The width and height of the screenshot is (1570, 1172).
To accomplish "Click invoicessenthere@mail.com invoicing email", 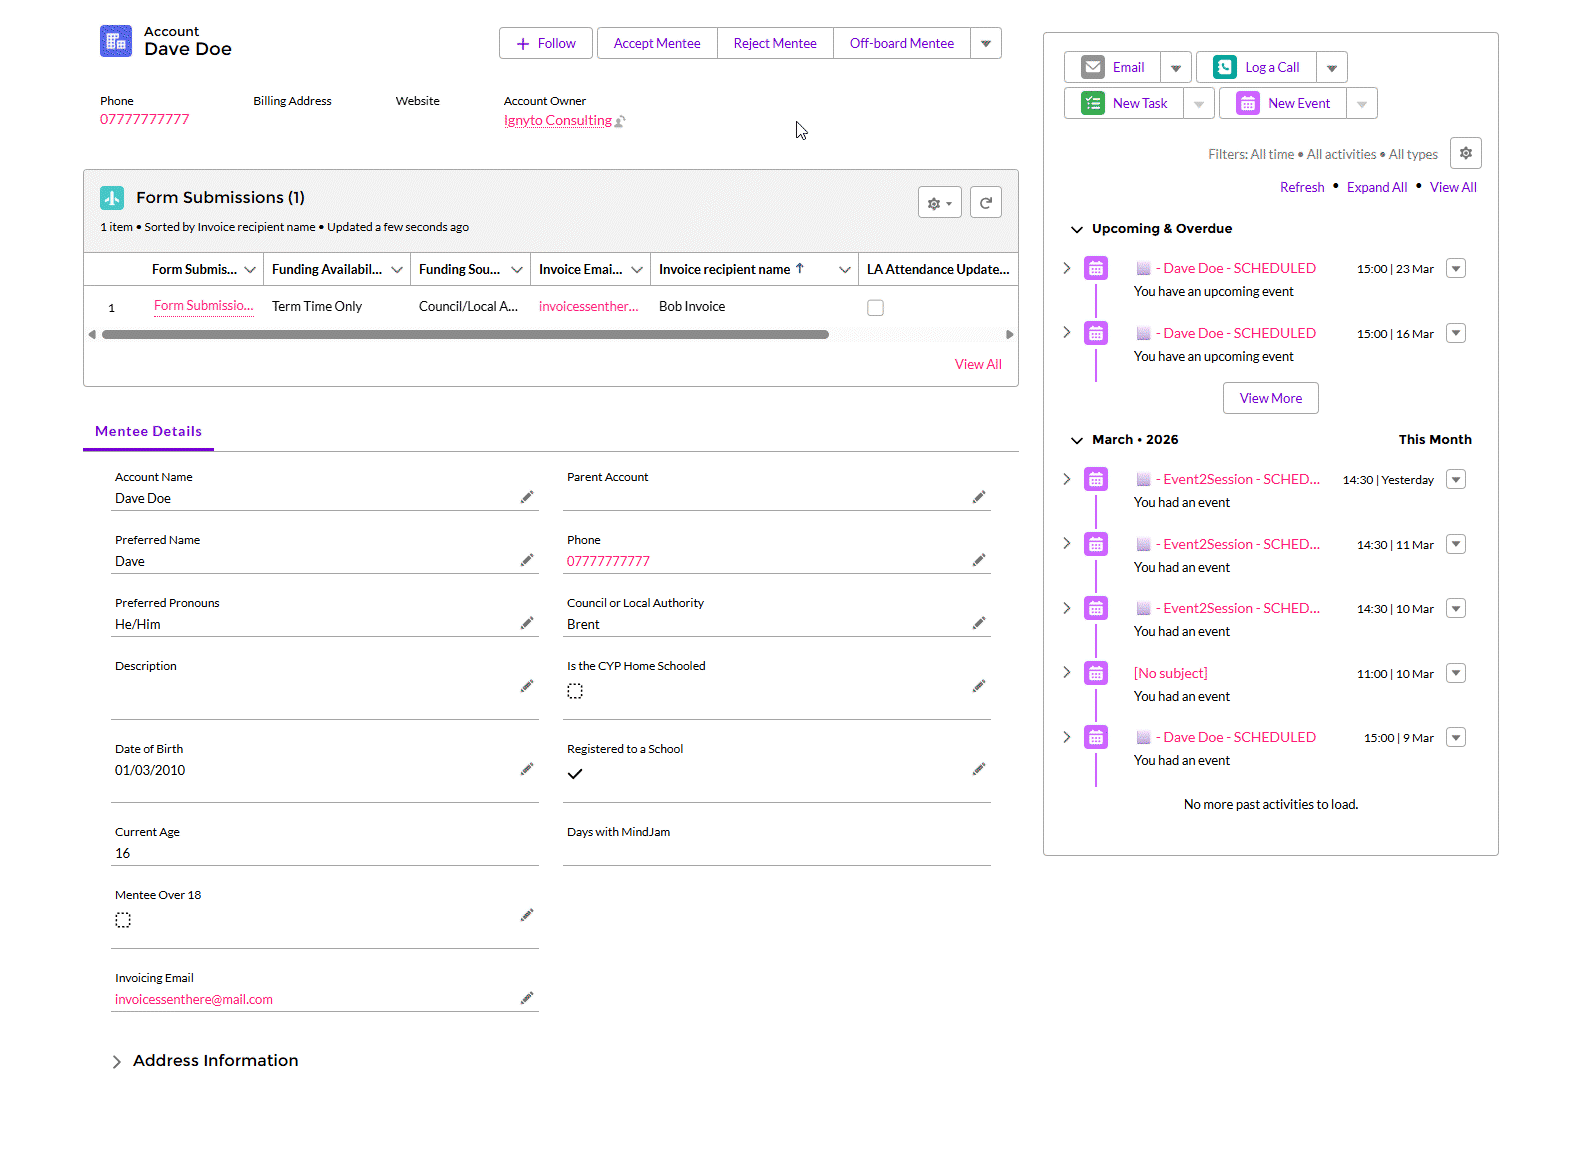I will tap(194, 999).
